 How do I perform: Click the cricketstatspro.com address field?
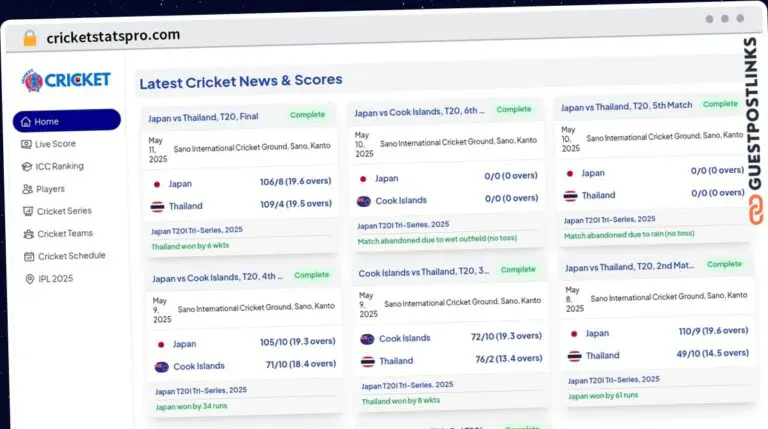tap(113, 36)
